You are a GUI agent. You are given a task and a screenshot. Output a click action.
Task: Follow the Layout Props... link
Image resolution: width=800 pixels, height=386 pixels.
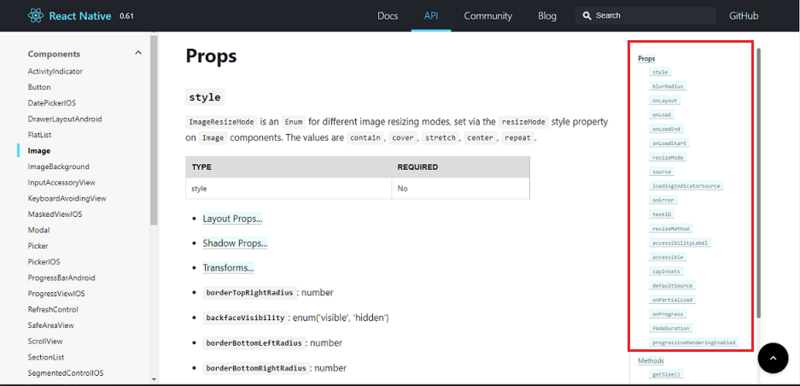point(233,218)
